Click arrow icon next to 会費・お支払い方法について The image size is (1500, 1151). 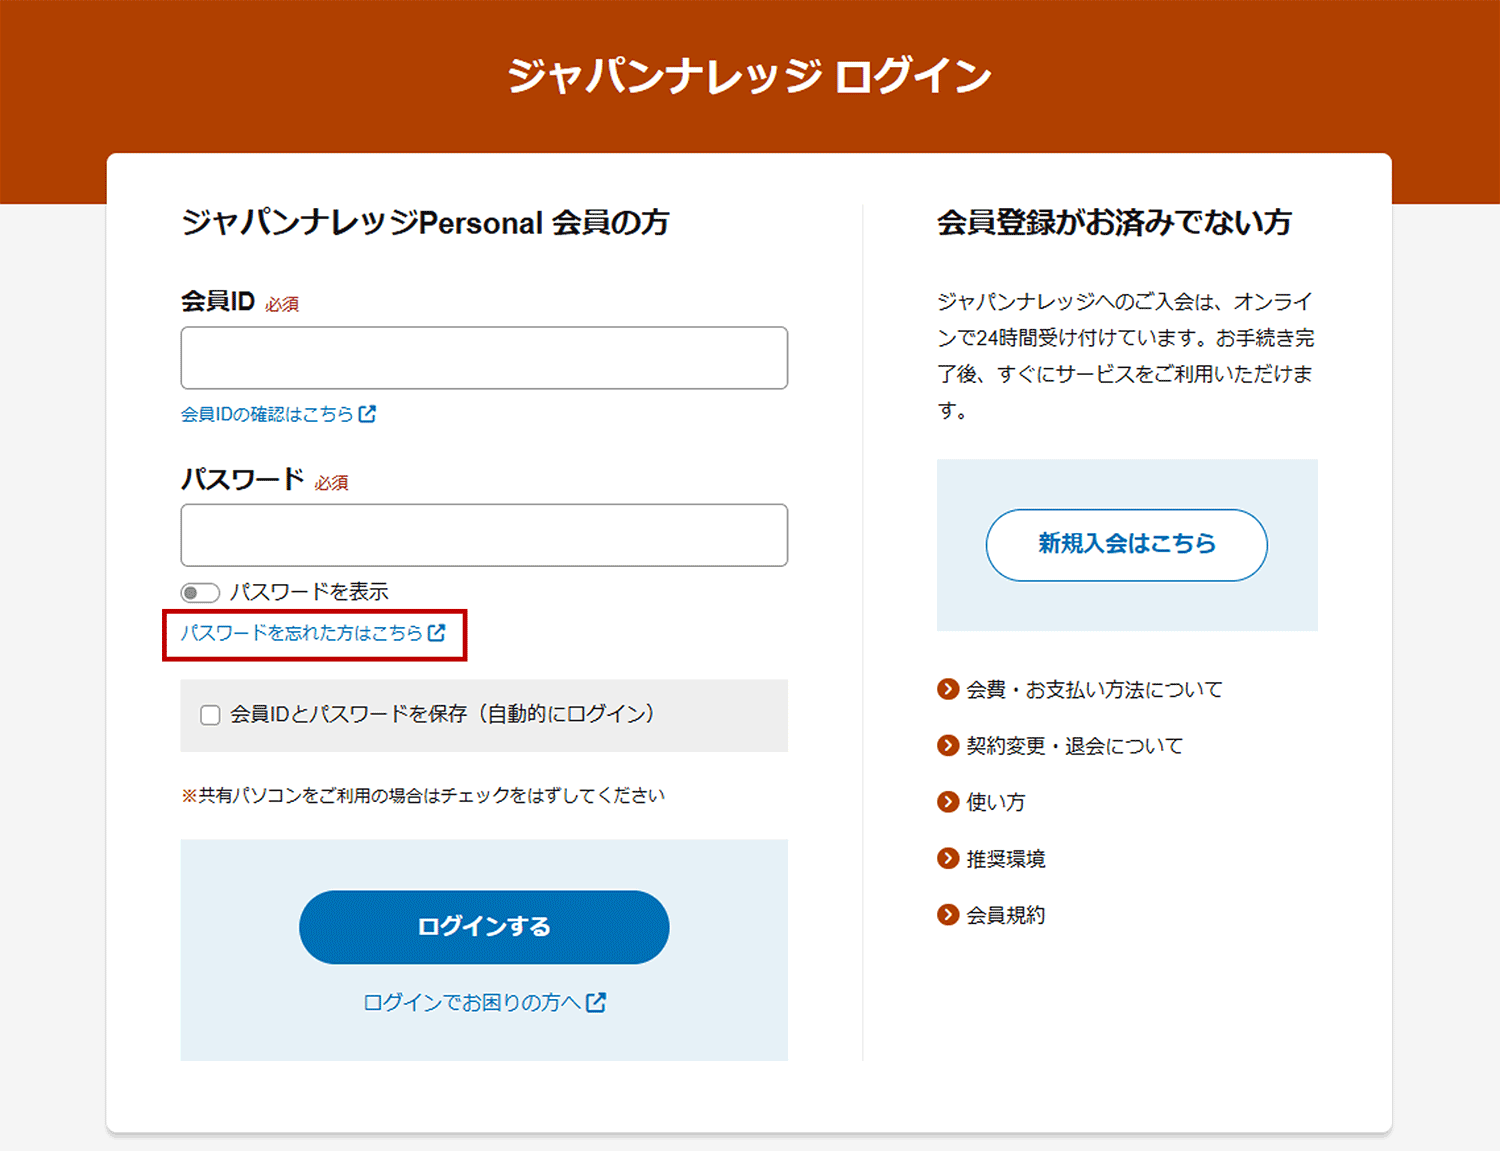[x=948, y=689]
